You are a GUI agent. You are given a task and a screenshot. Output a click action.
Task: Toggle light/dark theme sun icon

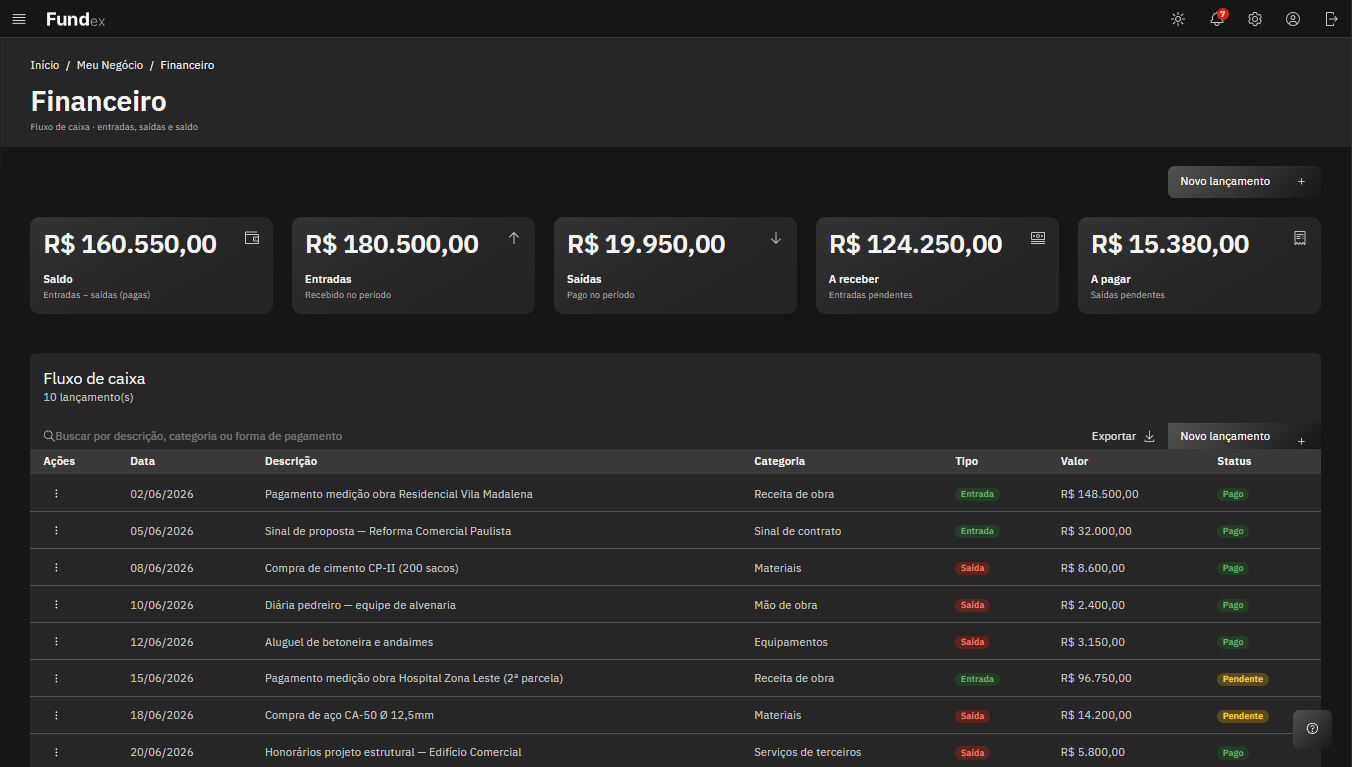1178,19
